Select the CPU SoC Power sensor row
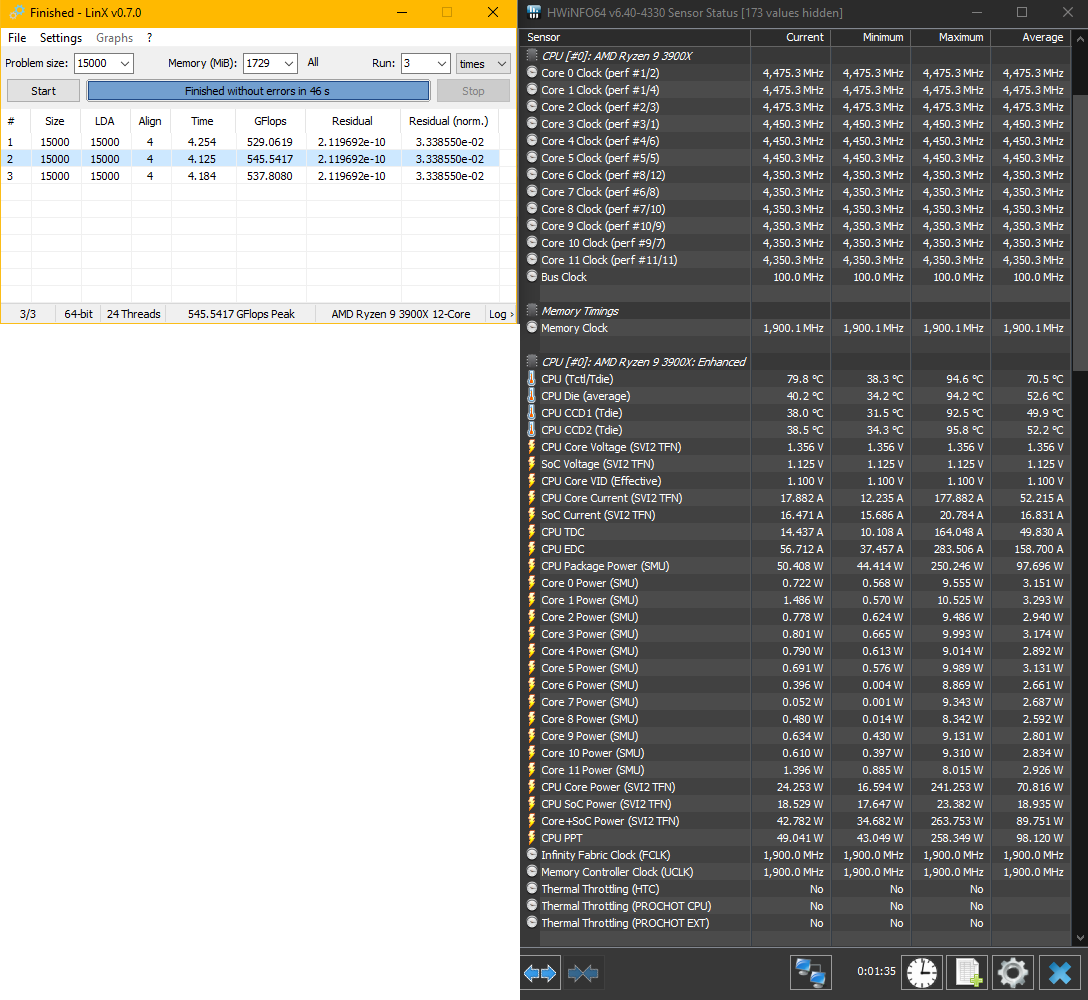Screen dimensions: 1088x1000 coord(795,804)
